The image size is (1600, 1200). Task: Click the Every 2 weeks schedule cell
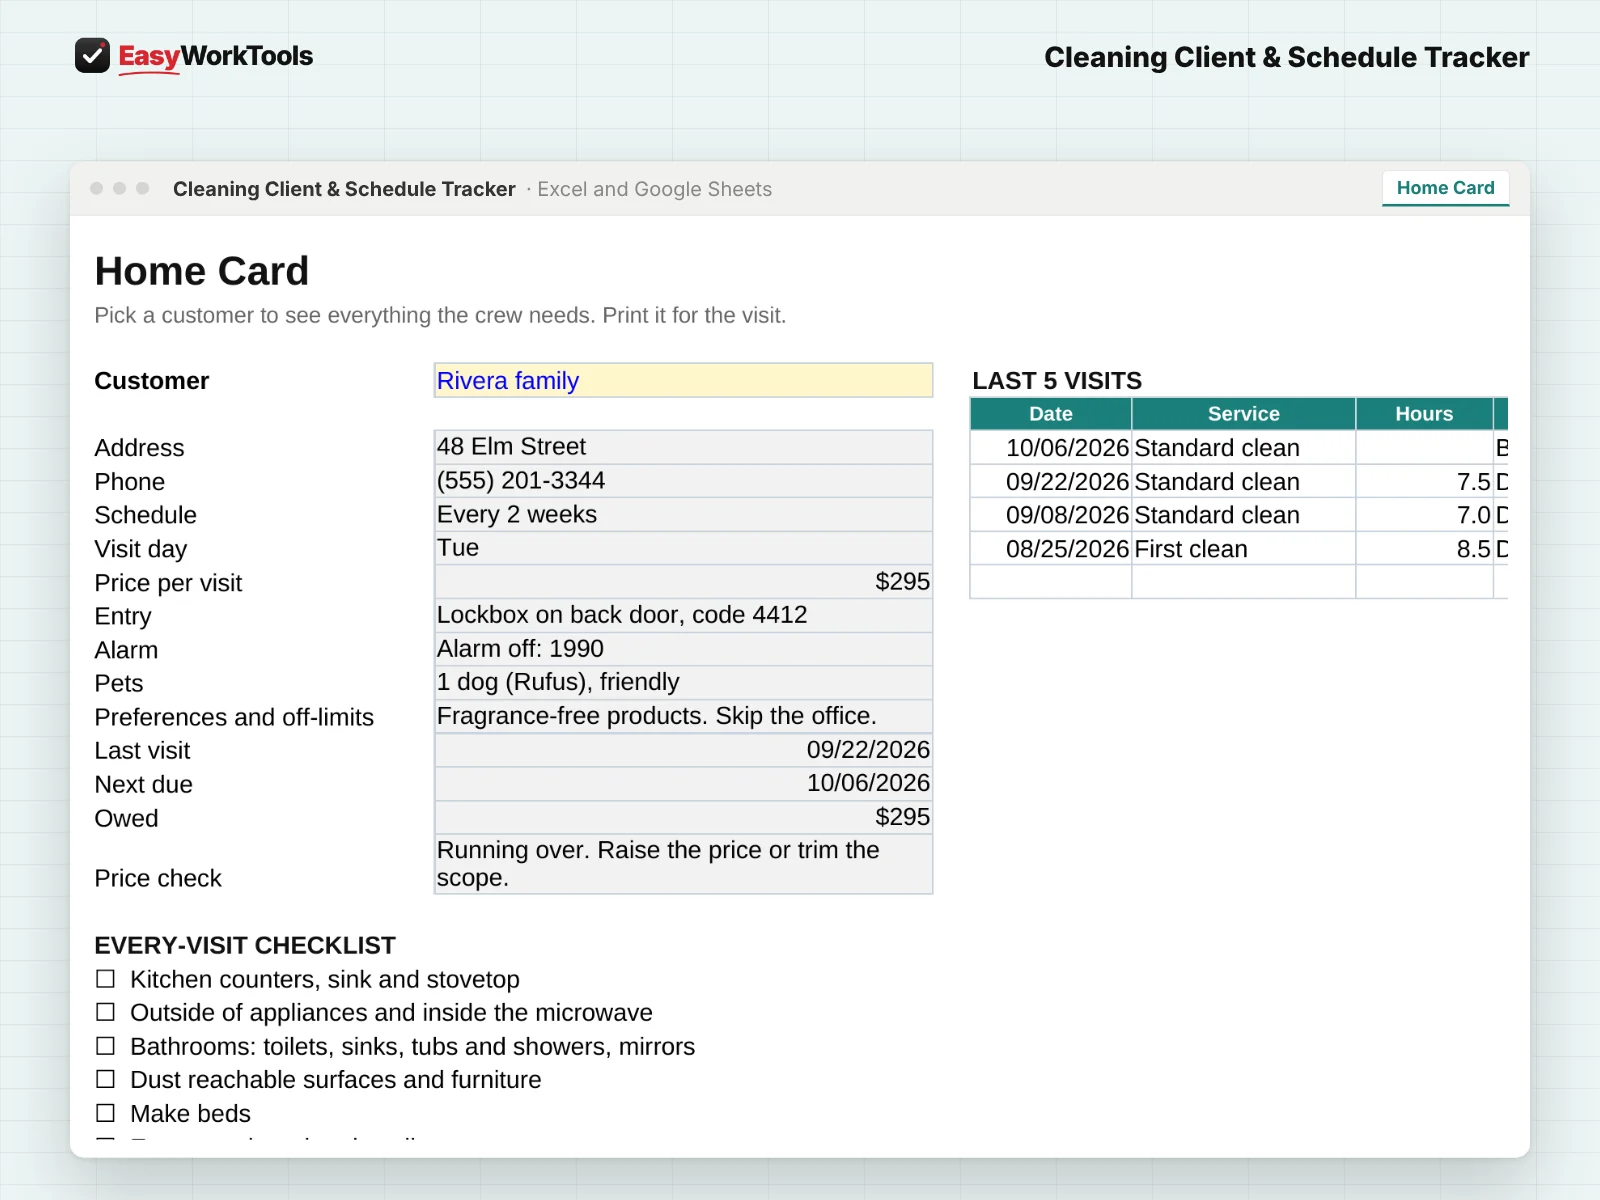[683, 515]
